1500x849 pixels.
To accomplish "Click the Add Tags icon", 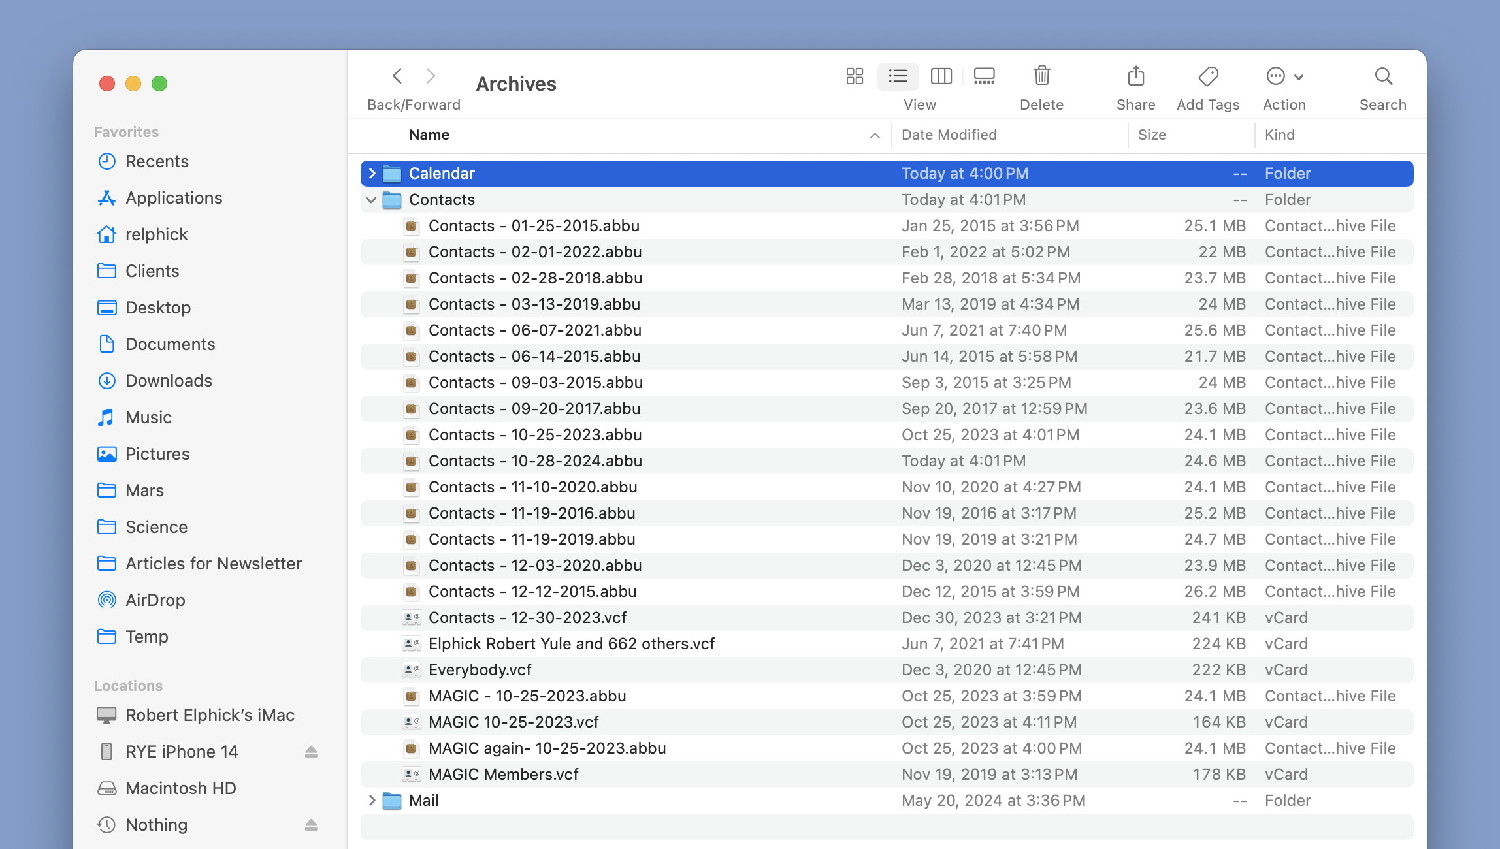I will pyautogui.click(x=1208, y=76).
